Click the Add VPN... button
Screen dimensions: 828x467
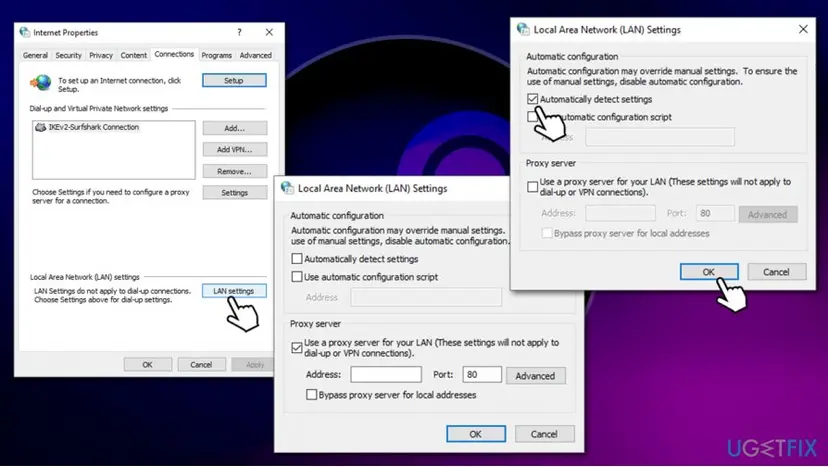pyautogui.click(x=234, y=150)
